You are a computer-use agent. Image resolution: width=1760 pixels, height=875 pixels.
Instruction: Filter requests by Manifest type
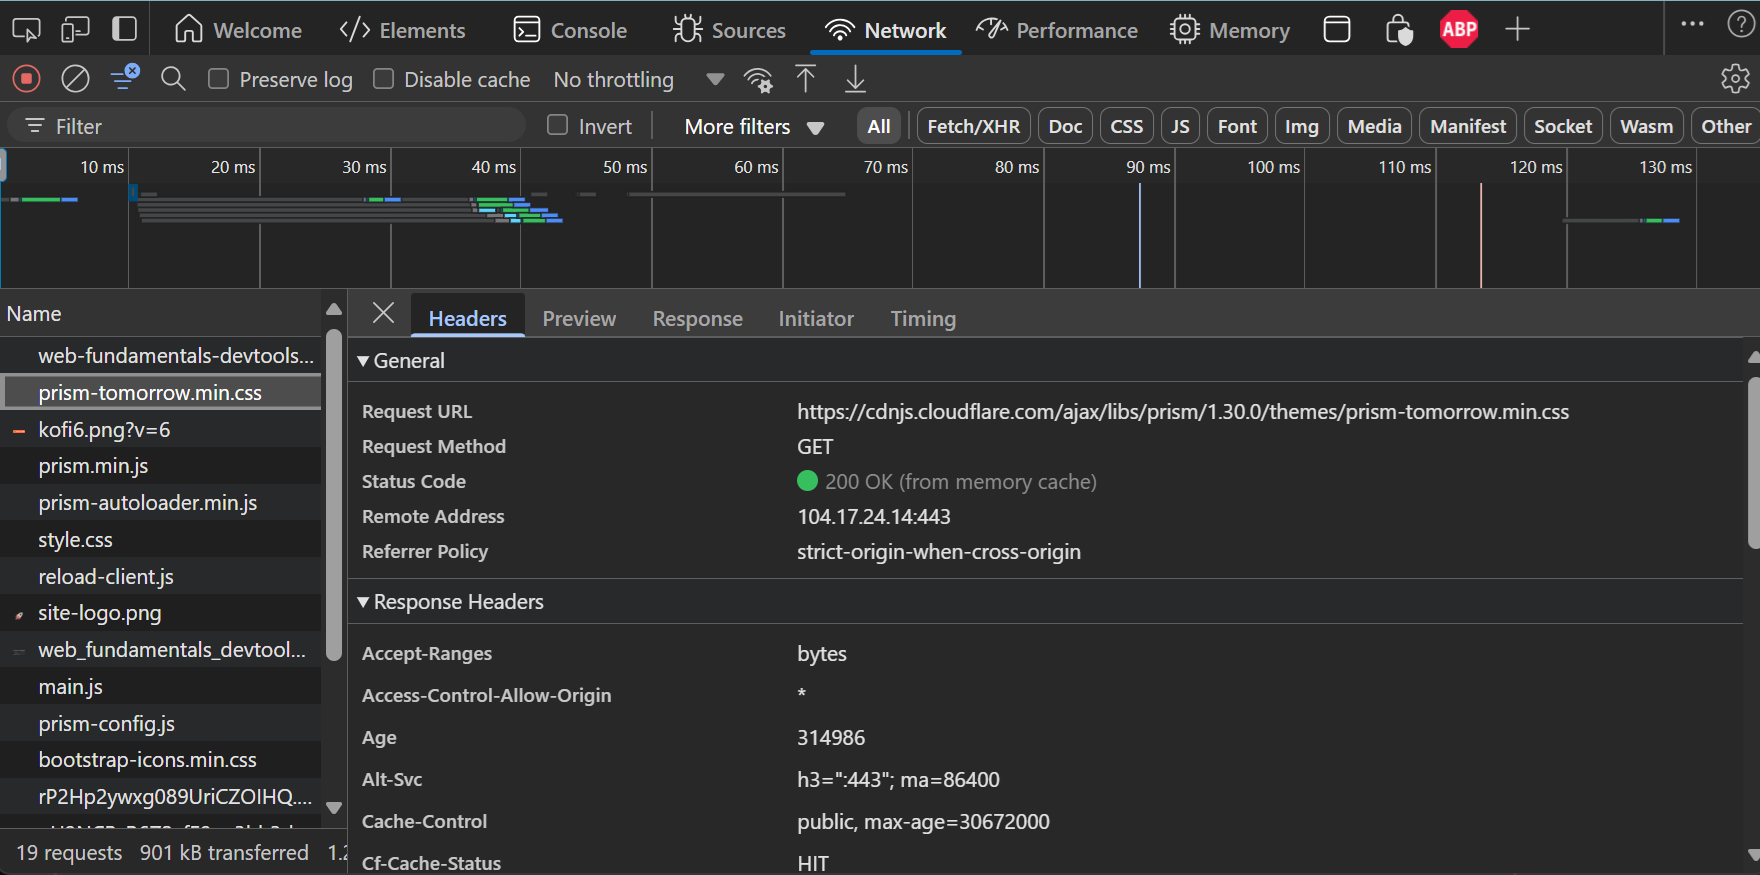pos(1468,126)
